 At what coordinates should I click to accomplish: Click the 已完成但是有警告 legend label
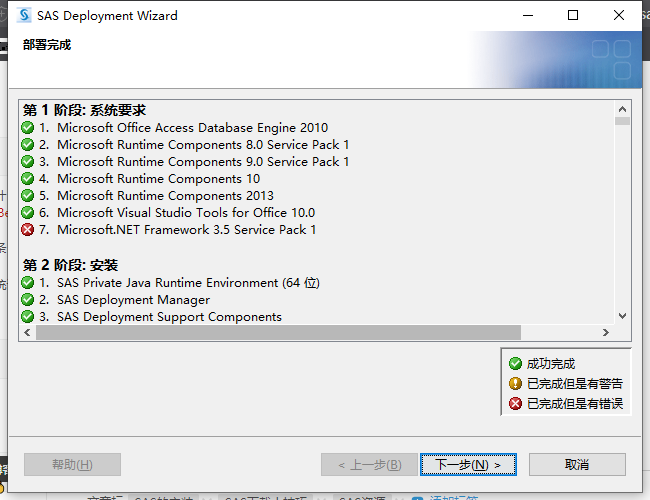(575, 383)
